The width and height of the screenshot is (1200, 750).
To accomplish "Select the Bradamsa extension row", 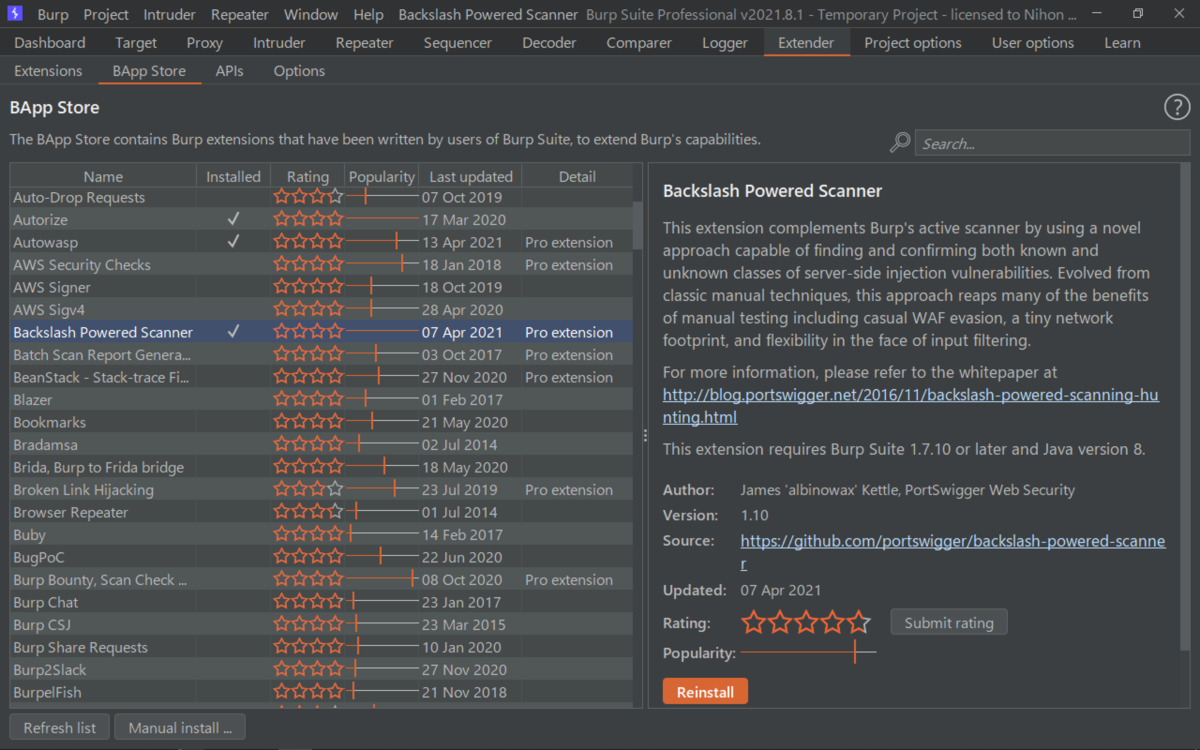I will click(321, 444).
